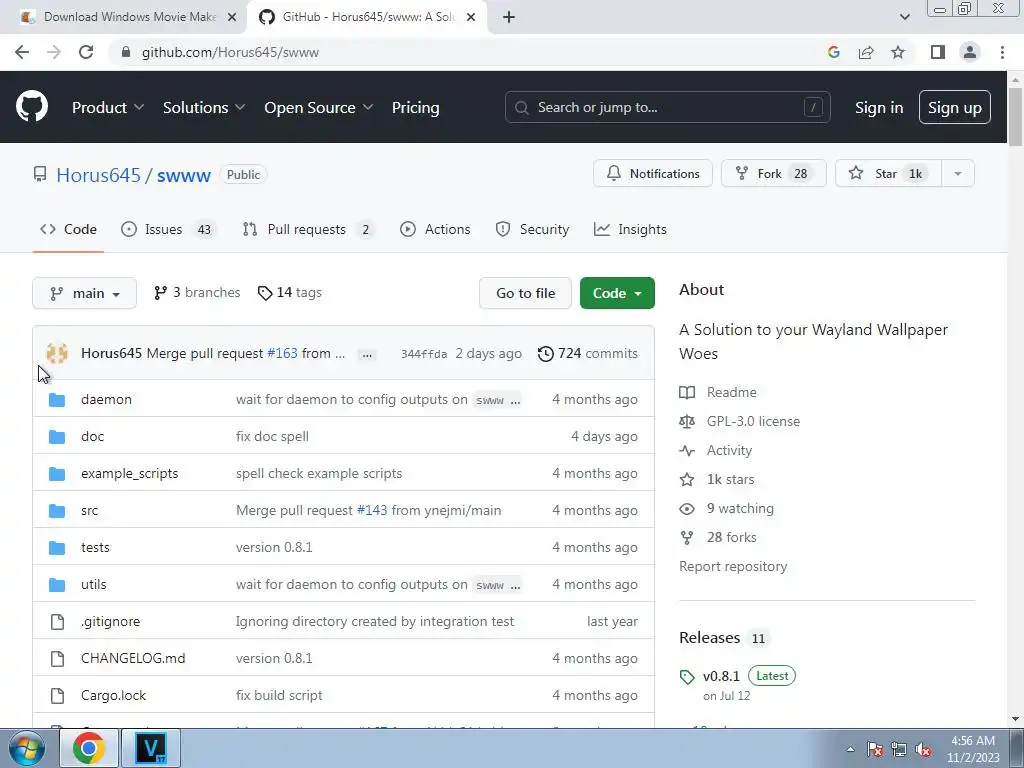Image resolution: width=1024 pixels, height=768 pixels.
Task: Open the dropdown arrow next to Star
Action: pos(958,174)
